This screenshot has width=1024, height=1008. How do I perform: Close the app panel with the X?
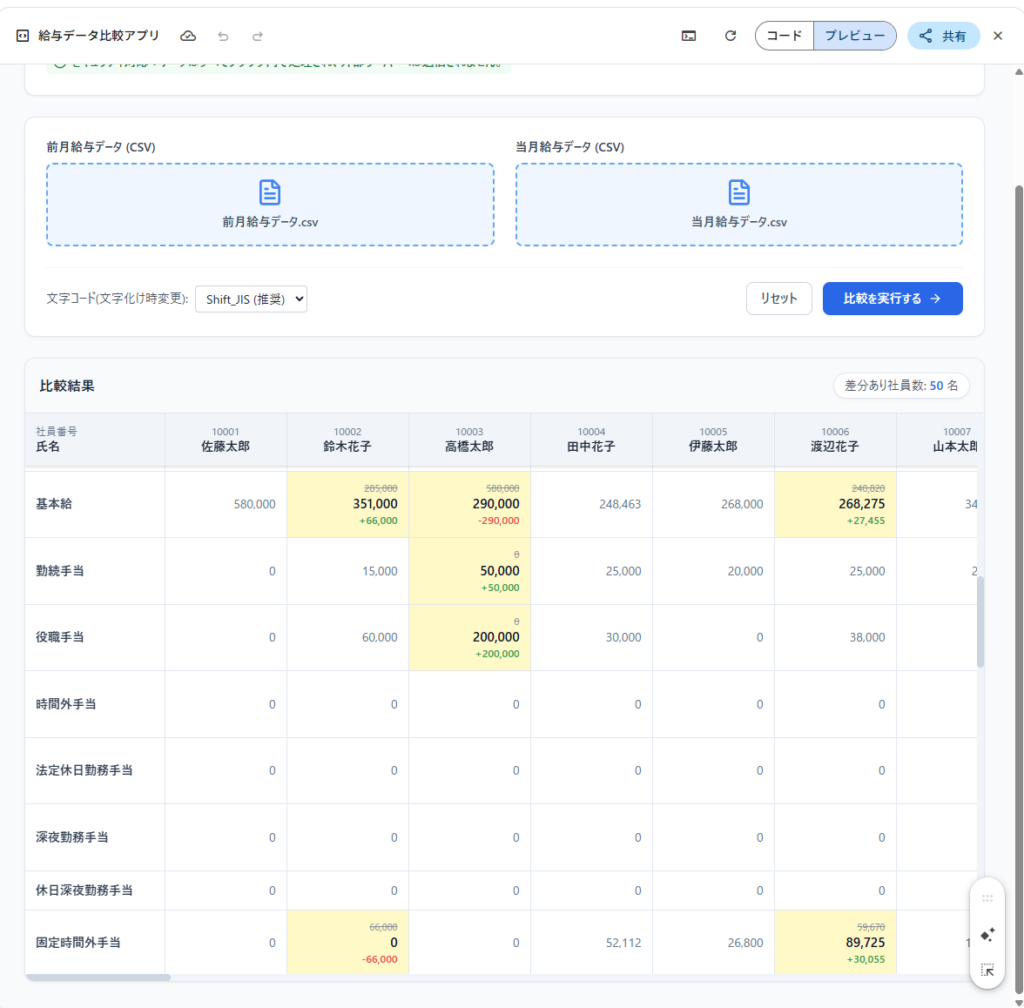tap(997, 36)
